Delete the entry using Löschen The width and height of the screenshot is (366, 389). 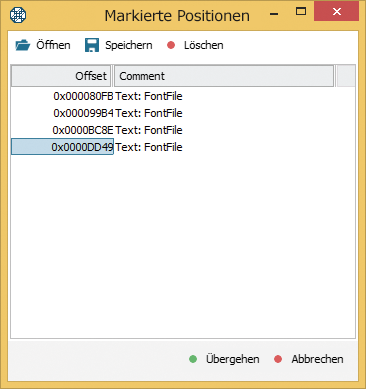pyautogui.click(x=195, y=45)
